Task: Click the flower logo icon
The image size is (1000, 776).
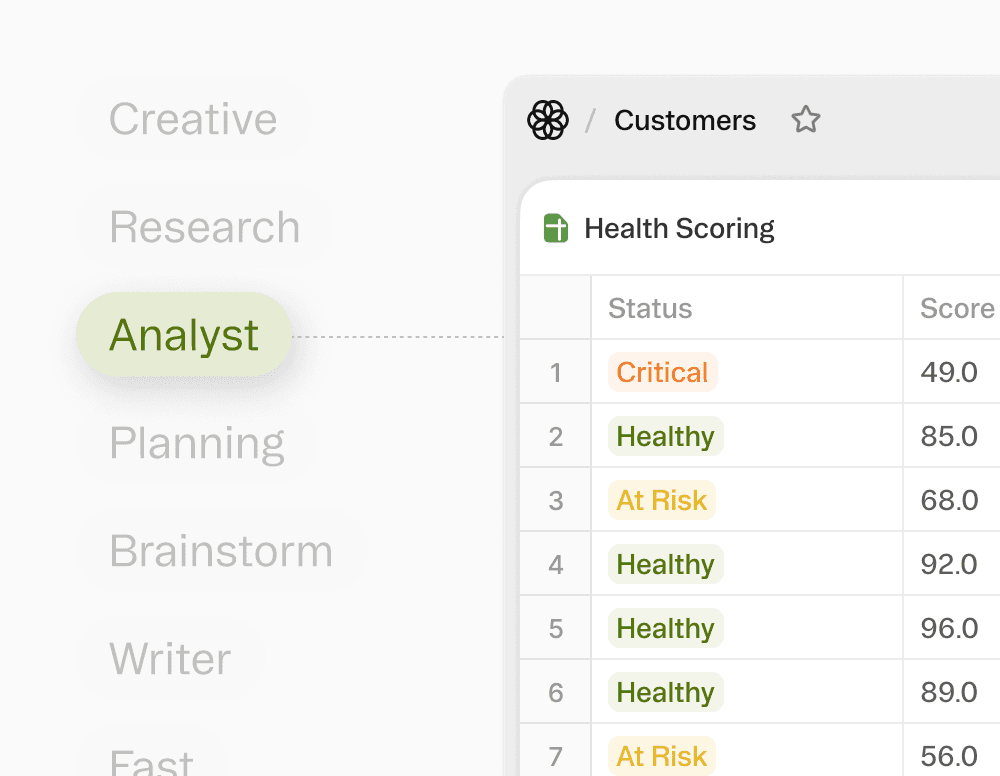Action: [548, 121]
